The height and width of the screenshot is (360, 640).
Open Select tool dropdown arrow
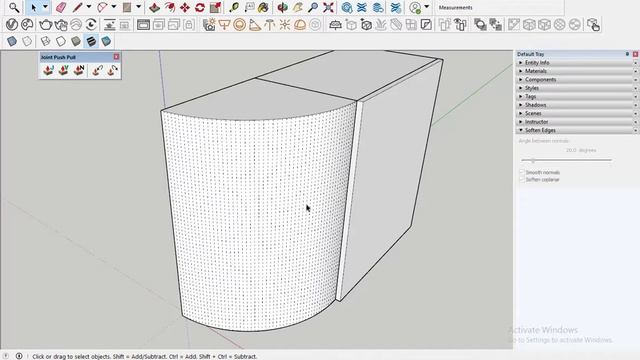point(45,7)
